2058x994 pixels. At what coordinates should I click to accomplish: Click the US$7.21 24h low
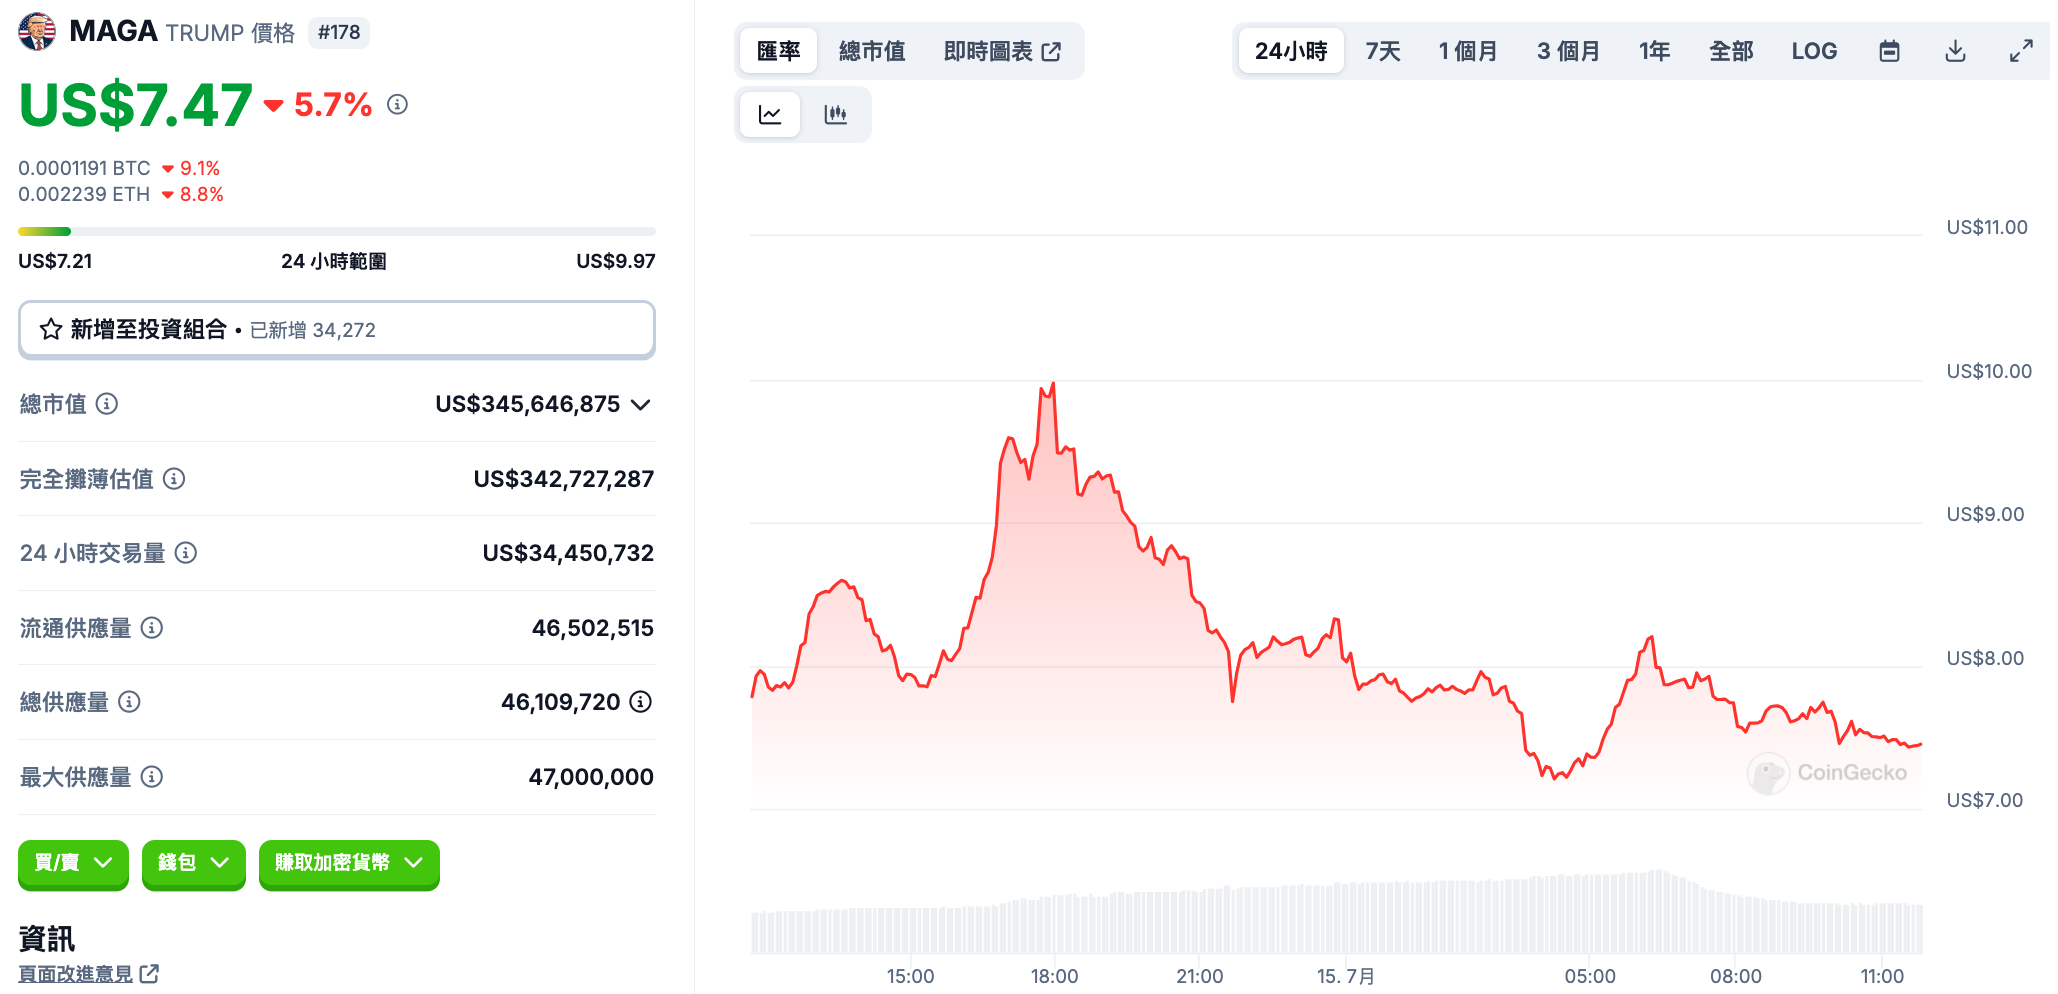pyautogui.click(x=55, y=261)
